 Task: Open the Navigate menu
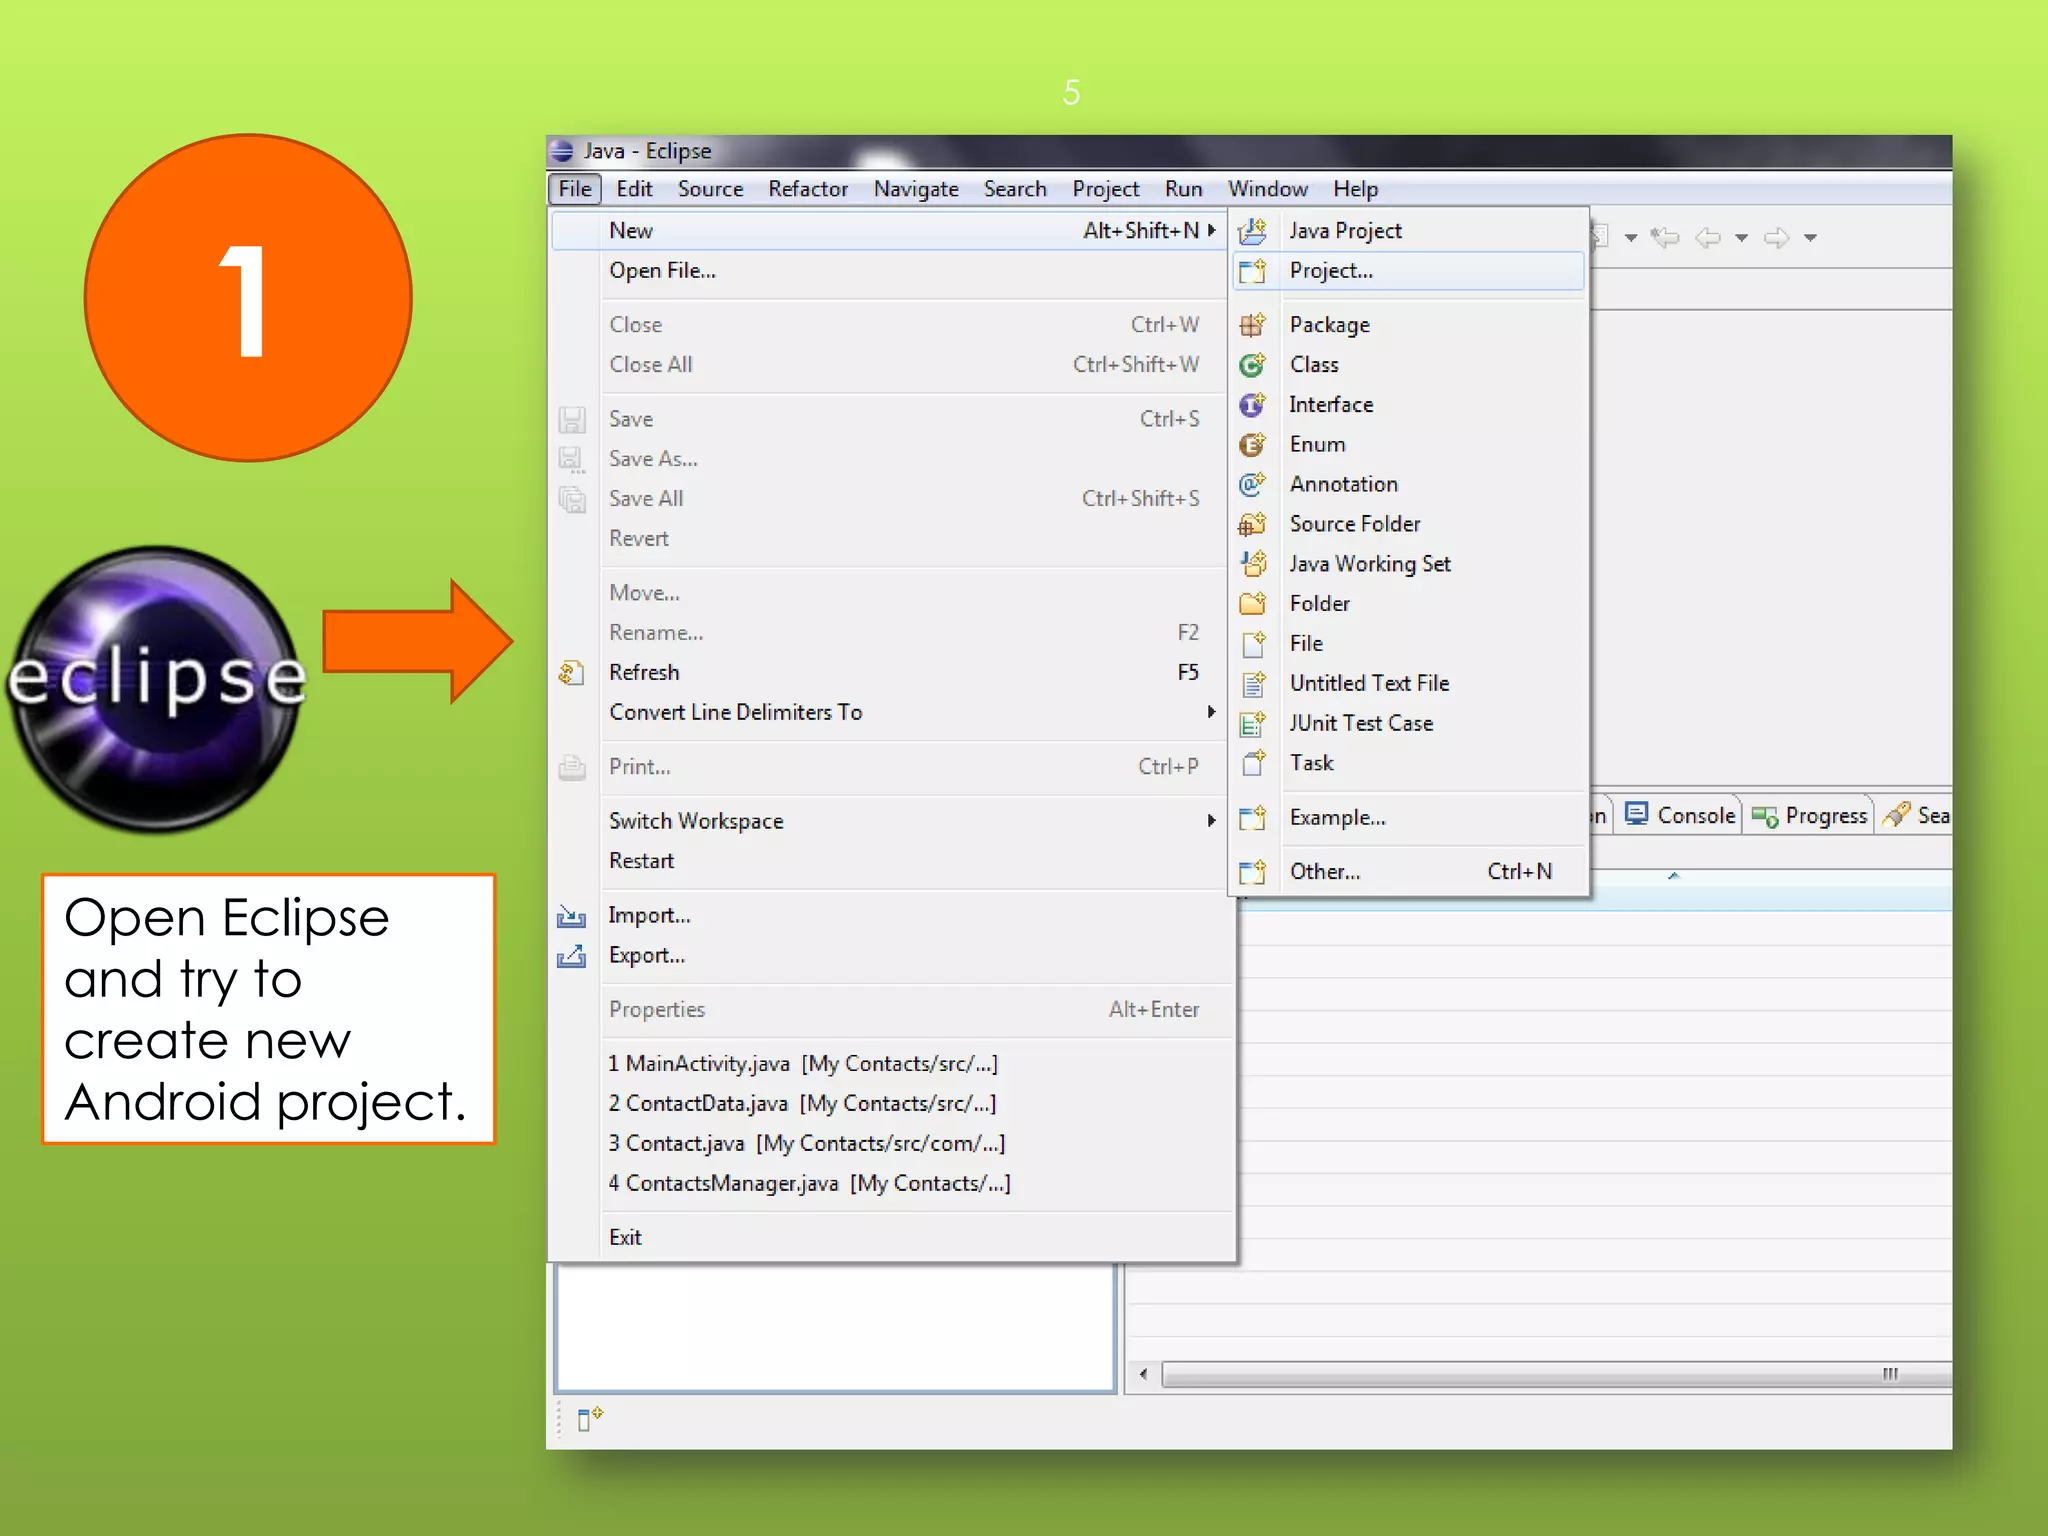tap(916, 189)
